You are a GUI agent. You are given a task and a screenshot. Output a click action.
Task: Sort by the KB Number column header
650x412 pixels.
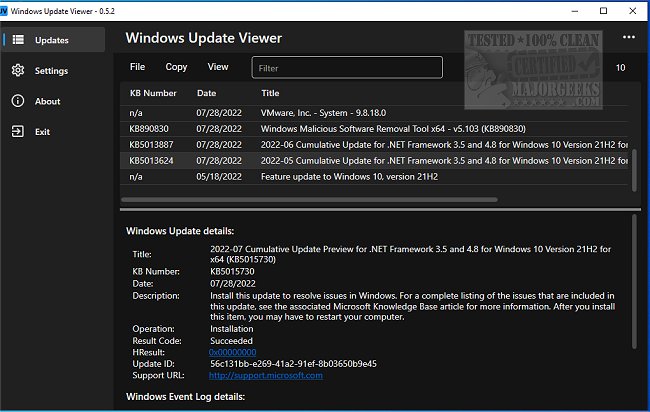coord(153,93)
